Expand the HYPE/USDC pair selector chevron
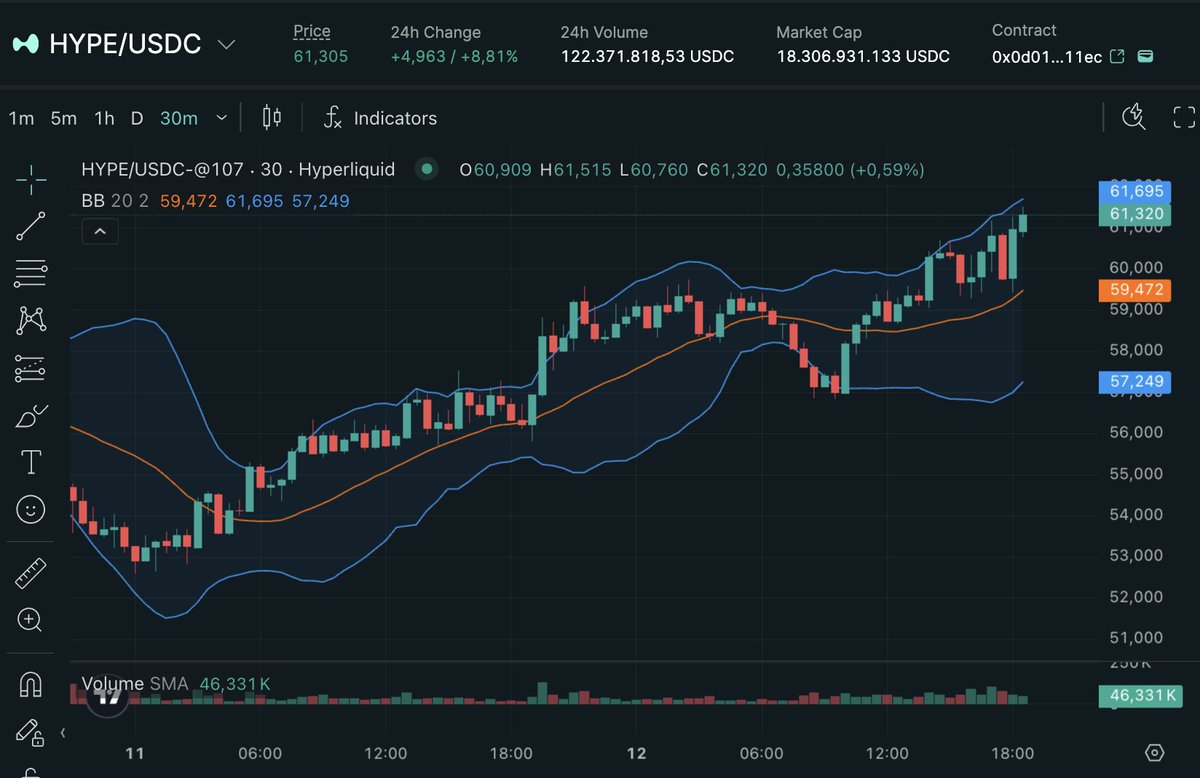Screen dimensions: 1200x778 227,45
